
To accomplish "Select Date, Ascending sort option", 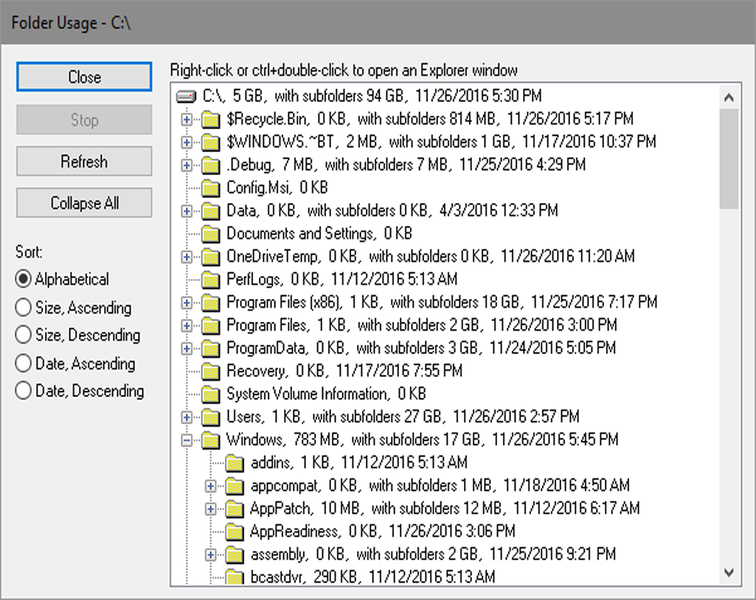I will (x=75, y=363).
